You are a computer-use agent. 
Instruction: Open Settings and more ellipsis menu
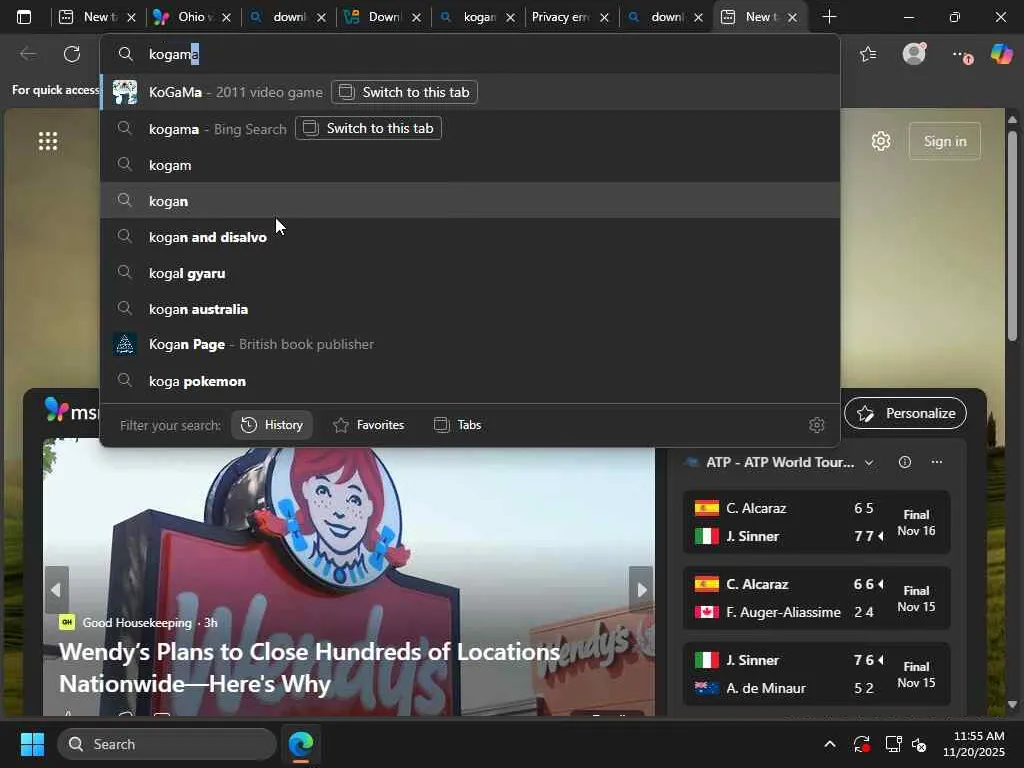[x=962, y=56]
